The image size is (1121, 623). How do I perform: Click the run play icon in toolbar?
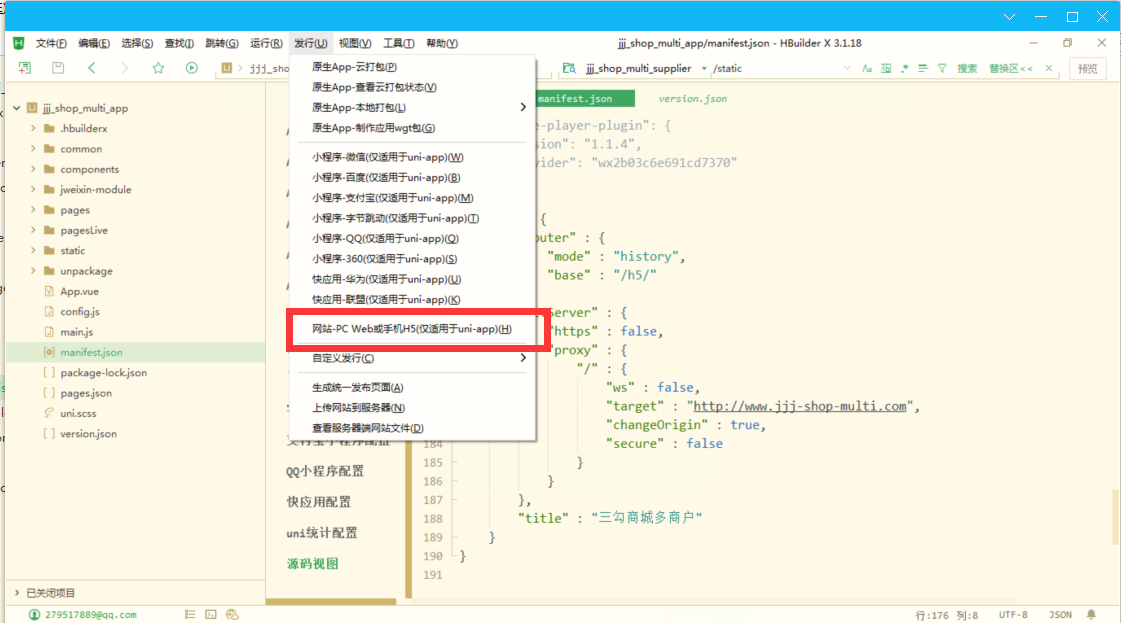pos(192,68)
